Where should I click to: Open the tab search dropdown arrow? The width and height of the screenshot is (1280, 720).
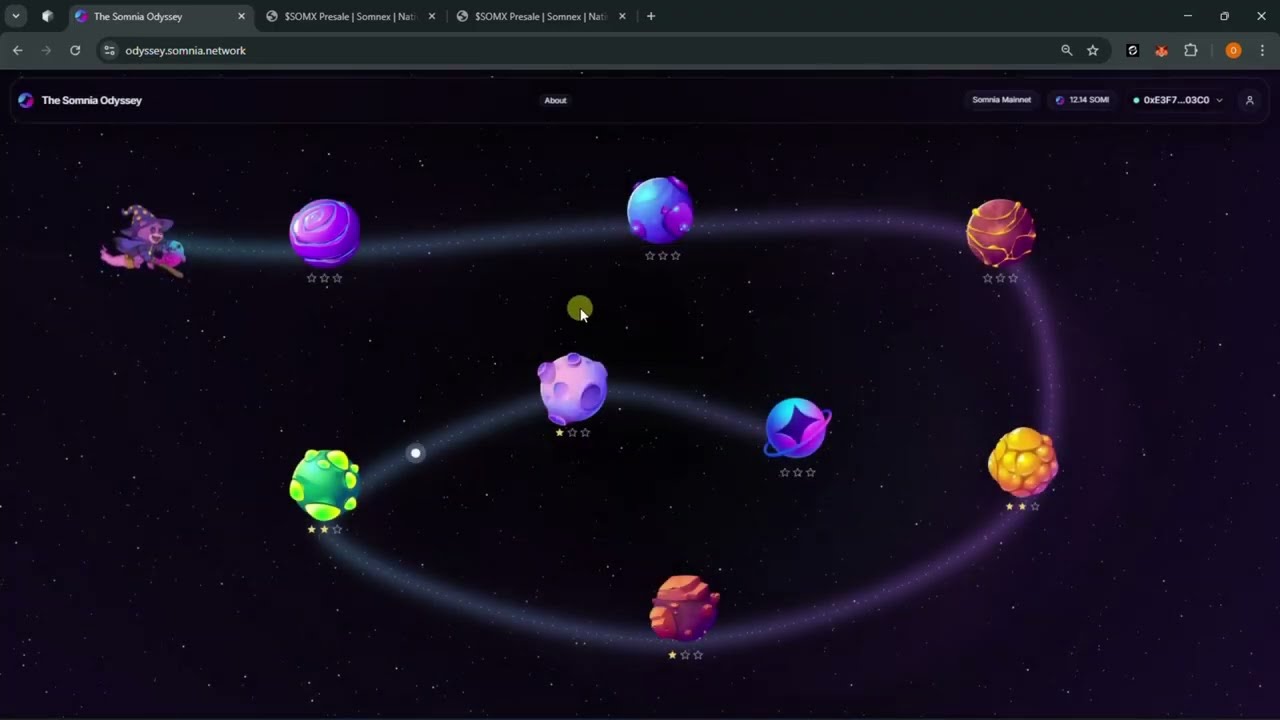click(x=16, y=16)
